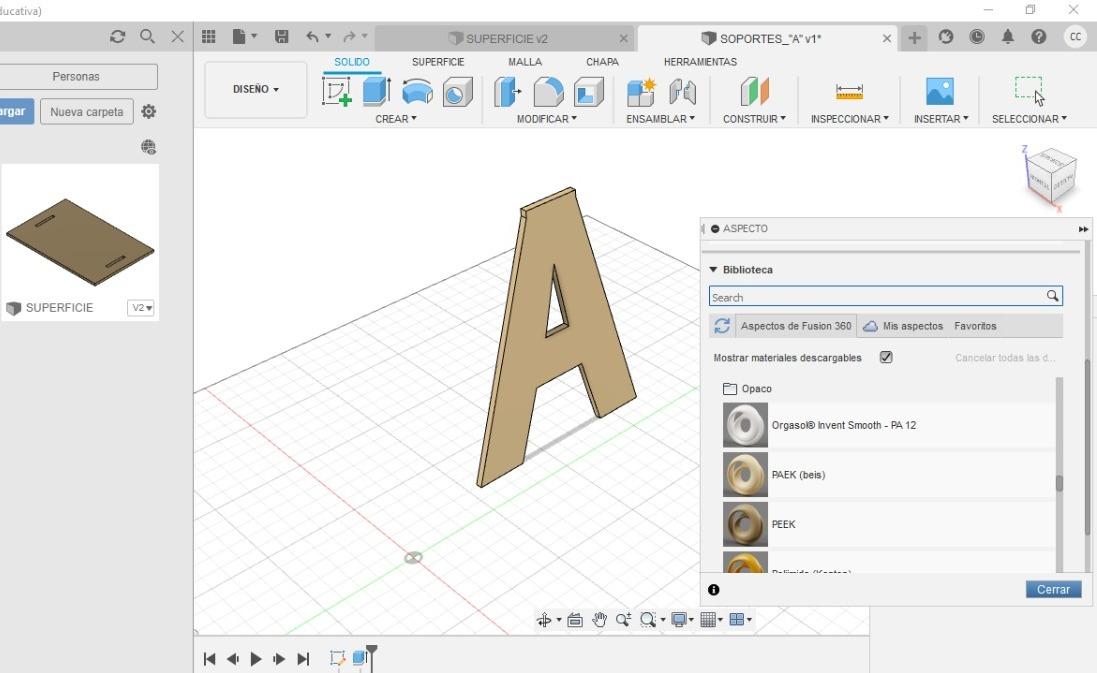
Task: Undo the last action
Action: point(312,36)
